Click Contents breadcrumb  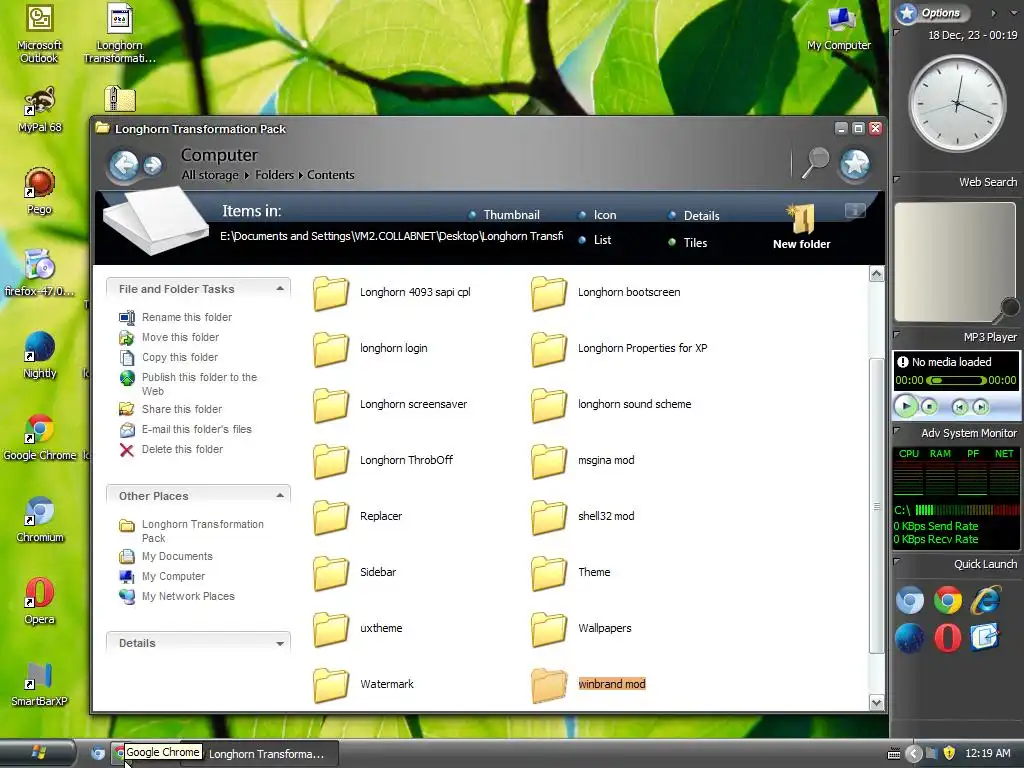point(330,175)
